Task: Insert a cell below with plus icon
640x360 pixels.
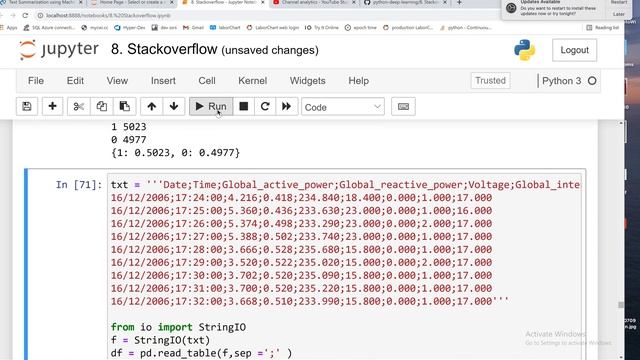Action: click(x=52, y=107)
